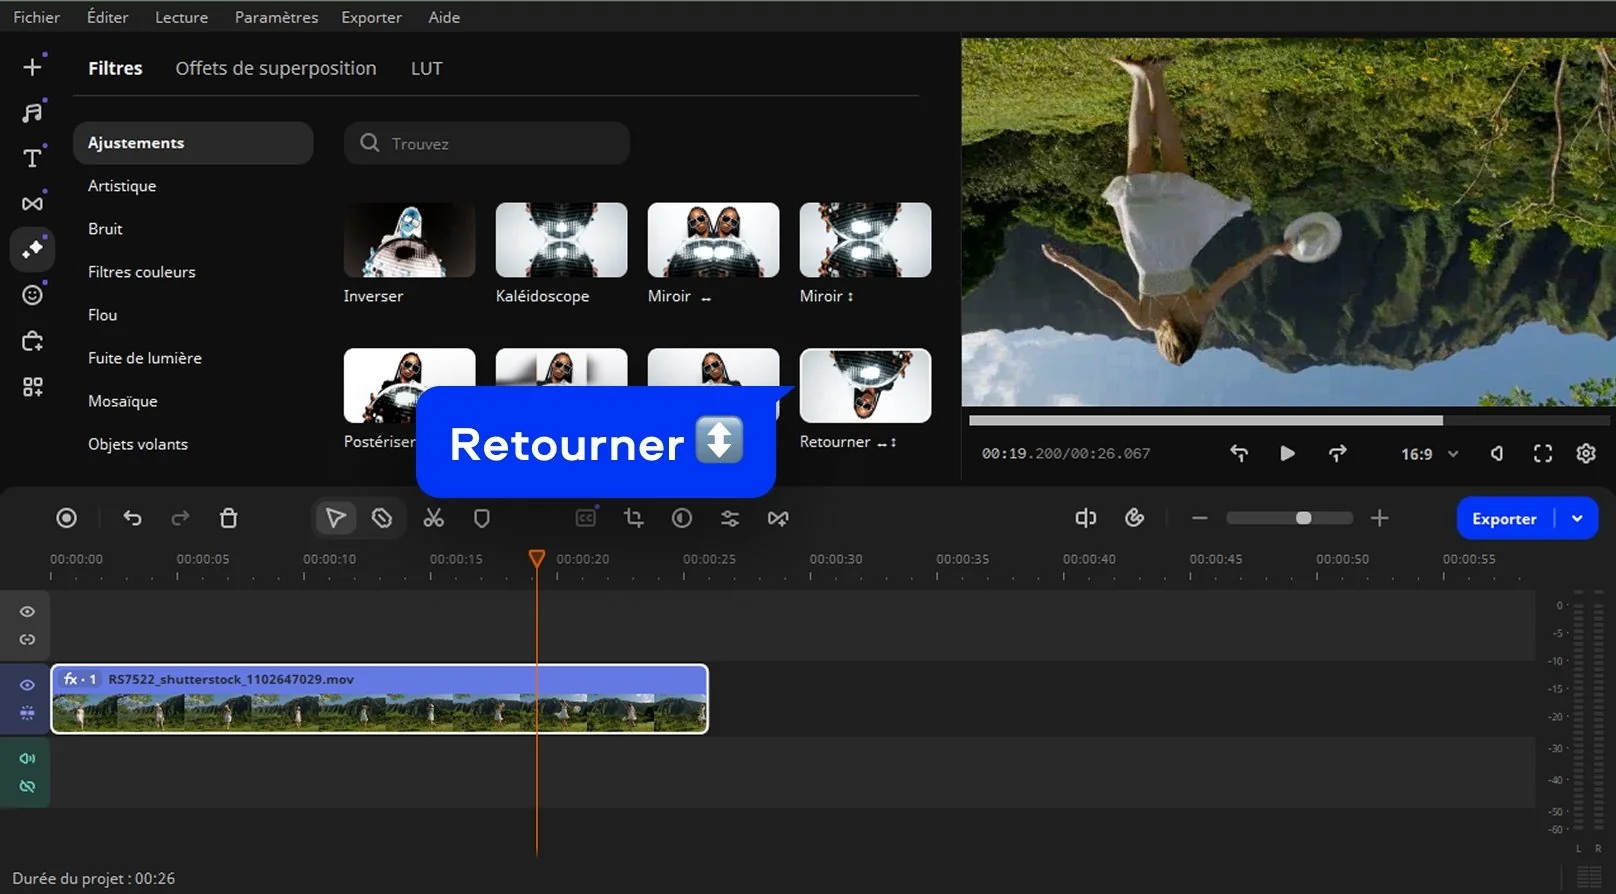1616x894 pixels.
Task: Click the audio music note sidebar icon
Action: pyautogui.click(x=32, y=112)
